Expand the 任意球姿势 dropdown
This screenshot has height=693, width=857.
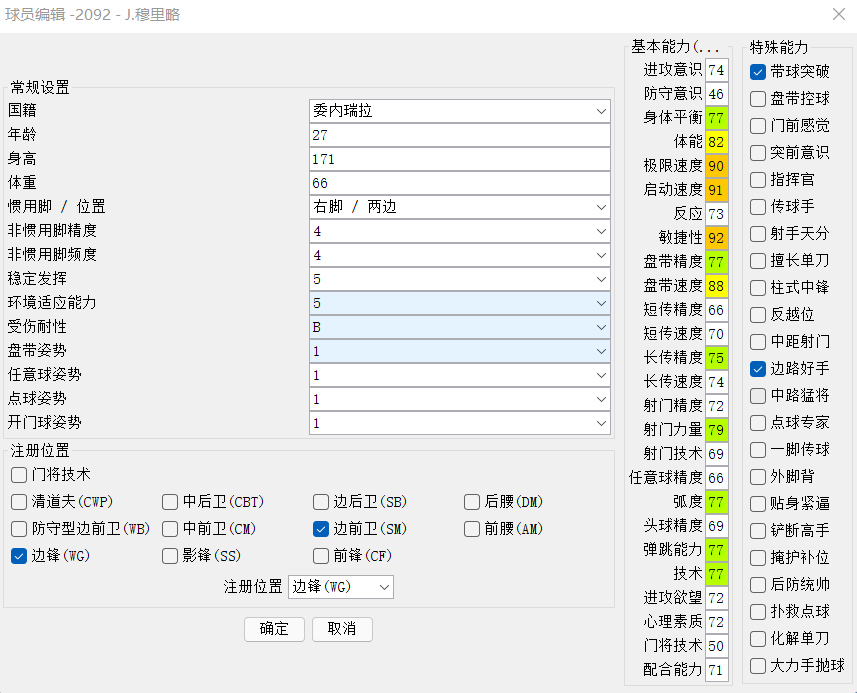click(460, 375)
